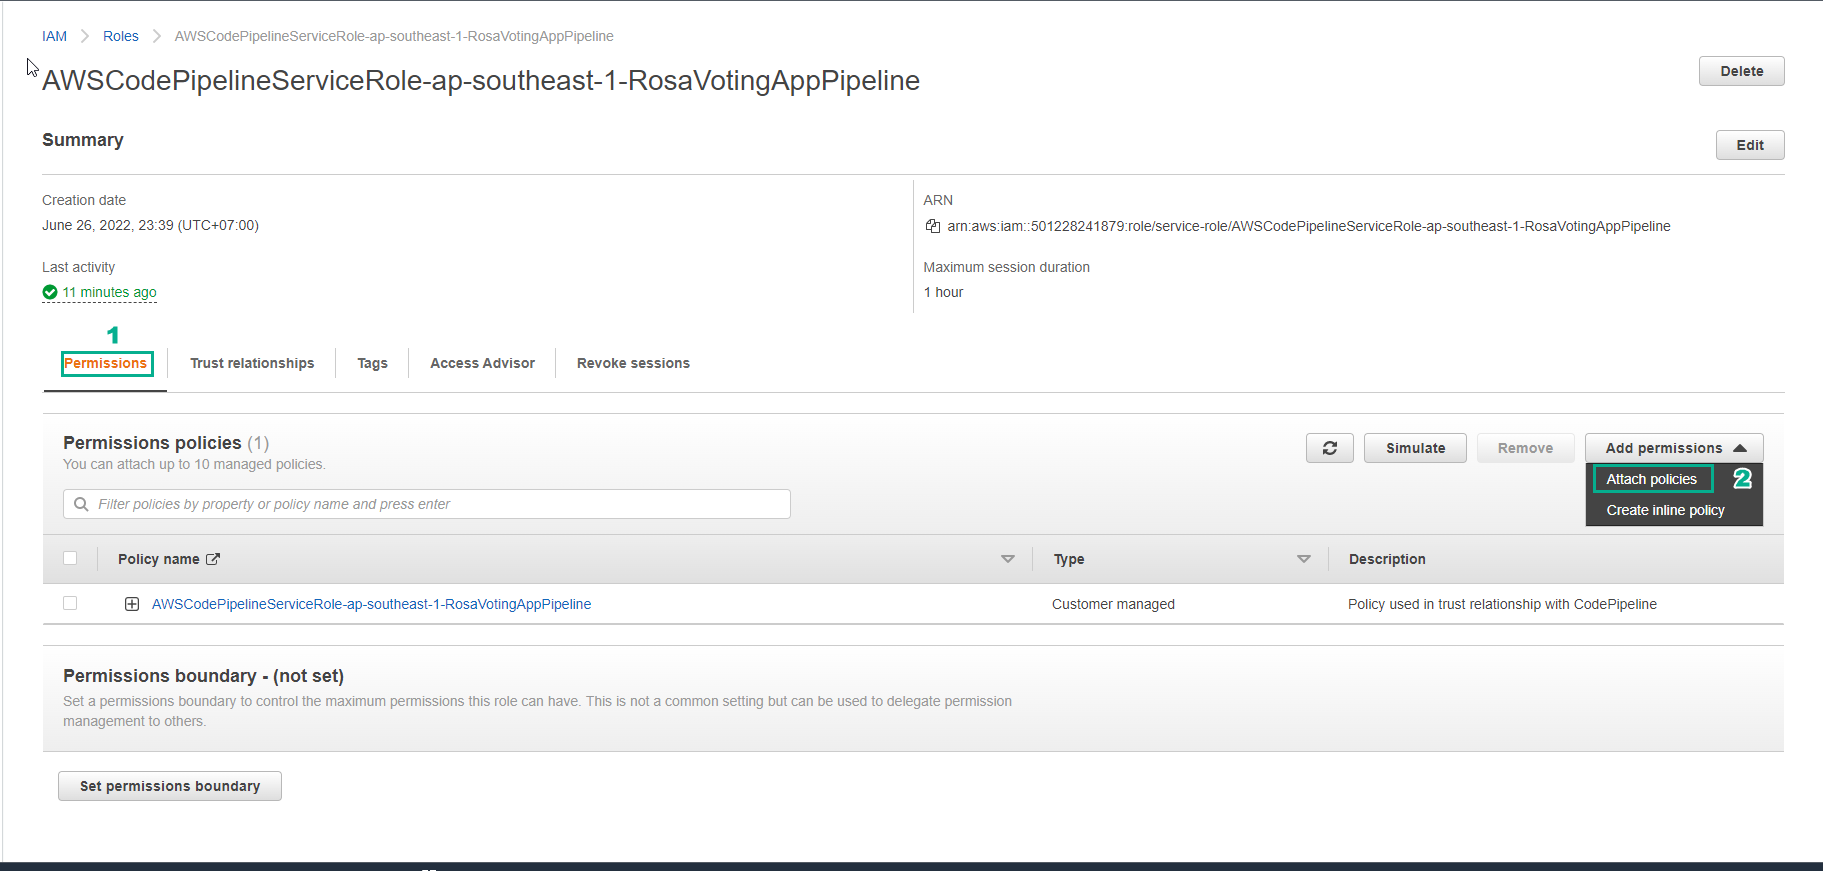1823x871 pixels.
Task: Select all policies with the header checkbox
Action: click(70, 558)
